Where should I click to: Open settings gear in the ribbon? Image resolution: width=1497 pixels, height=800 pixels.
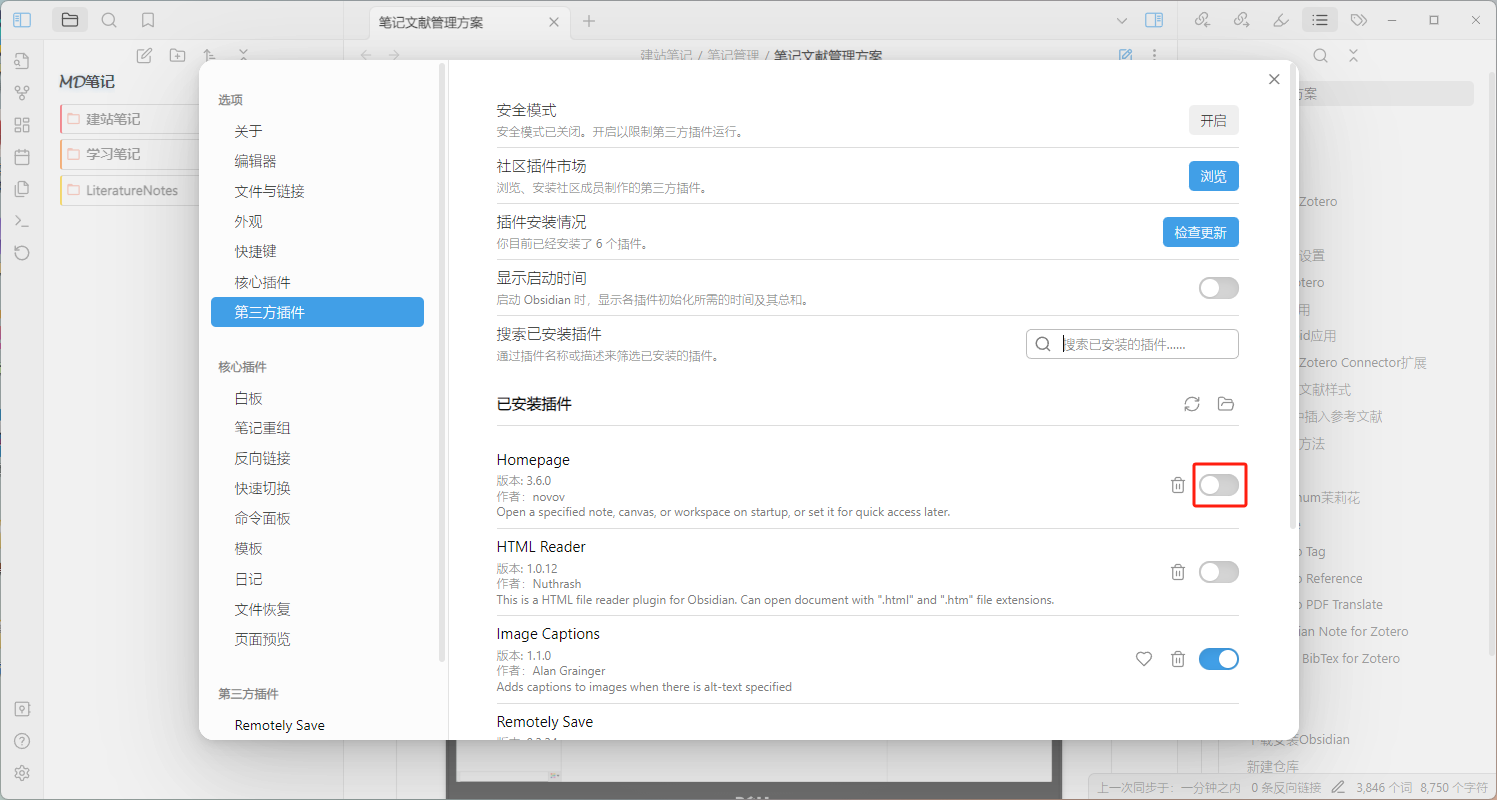pyautogui.click(x=22, y=773)
